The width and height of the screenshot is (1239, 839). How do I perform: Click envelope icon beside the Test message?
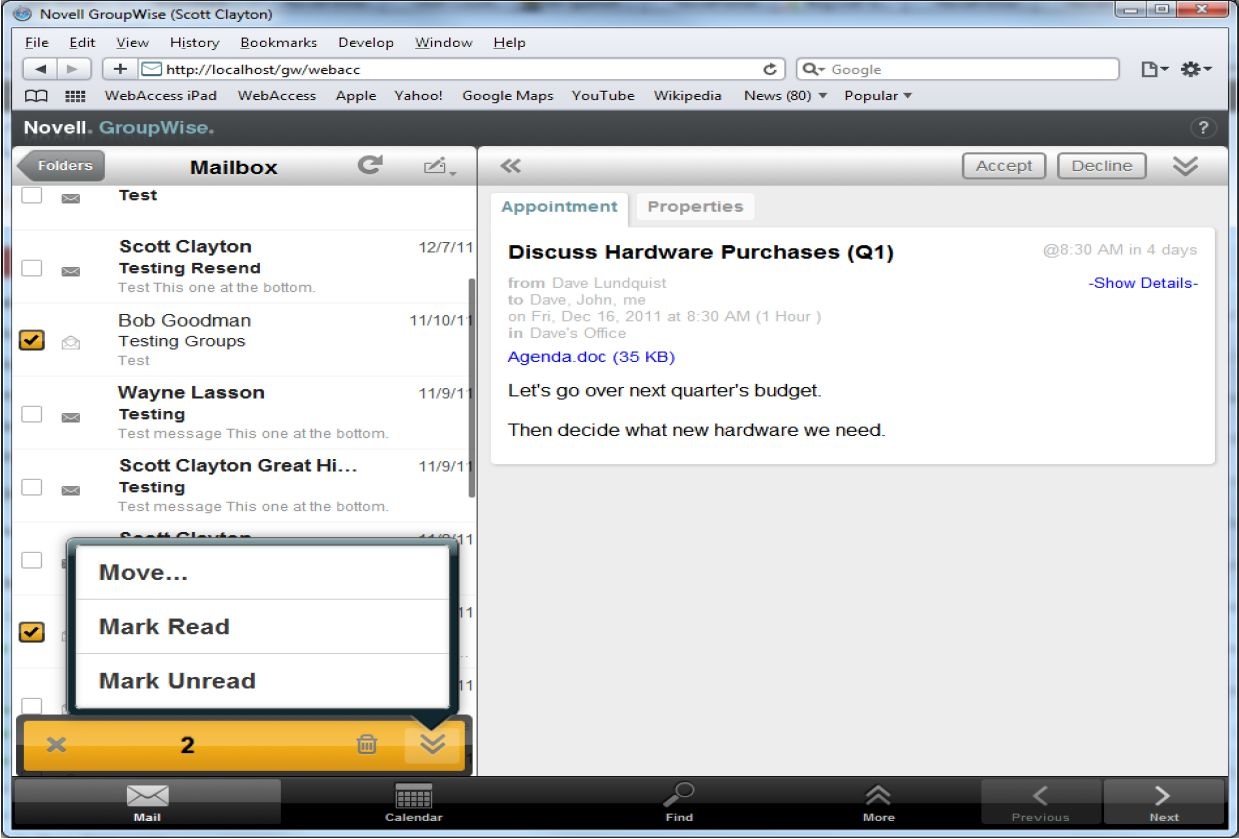pyautogui.click(x=71, y=198)
